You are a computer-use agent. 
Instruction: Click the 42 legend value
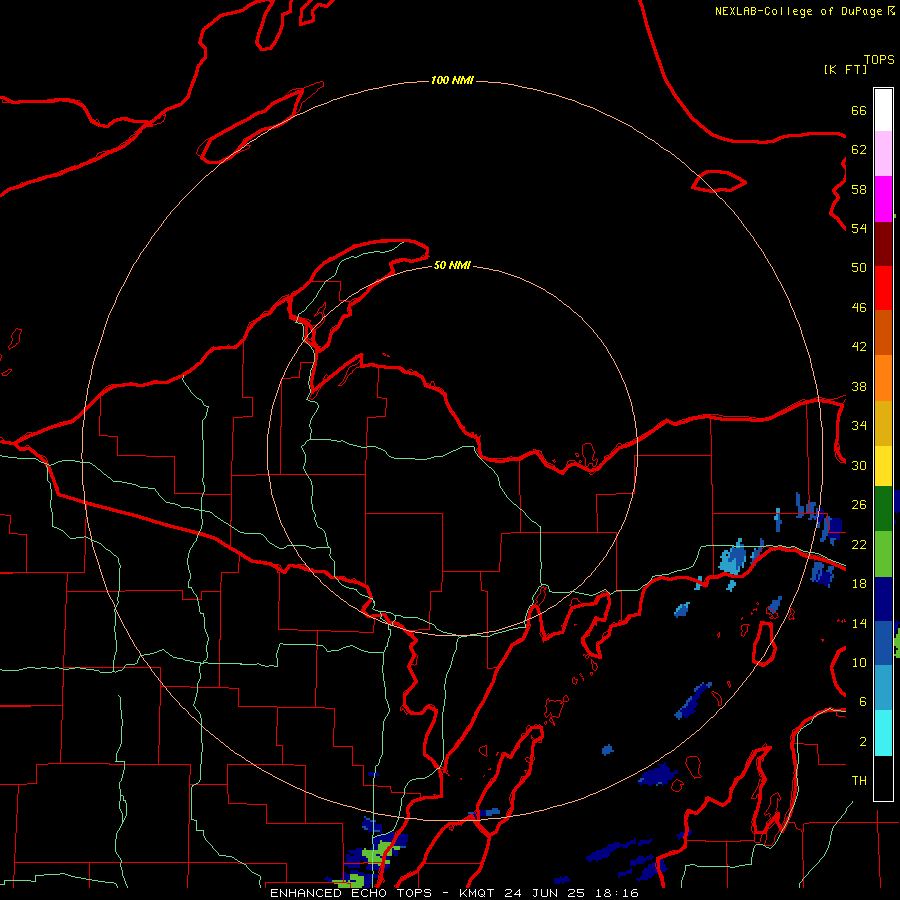[859, 347]
